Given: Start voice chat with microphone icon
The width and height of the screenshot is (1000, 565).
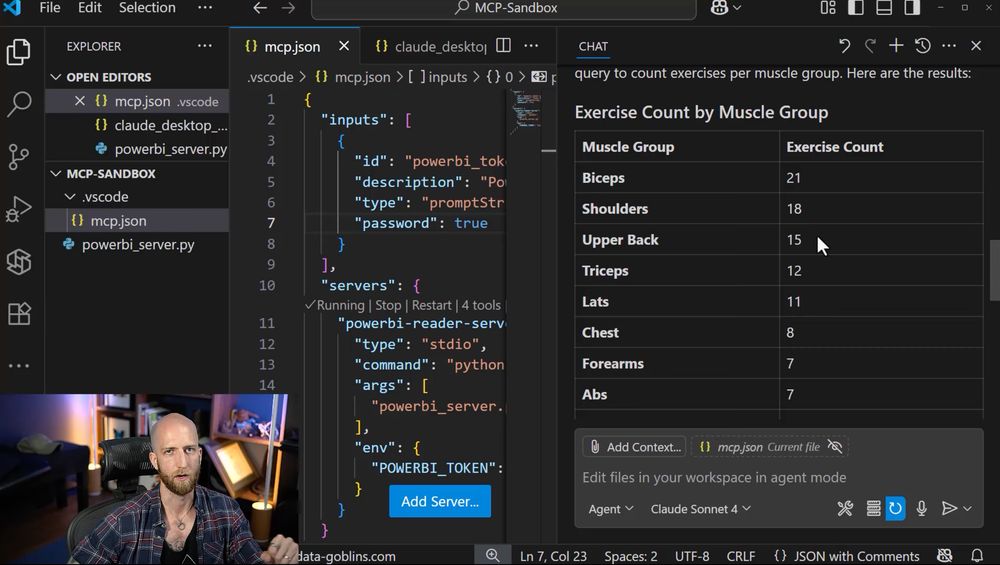Looking at the screenshot, I should pyautogui.click(x=922, y=508).
